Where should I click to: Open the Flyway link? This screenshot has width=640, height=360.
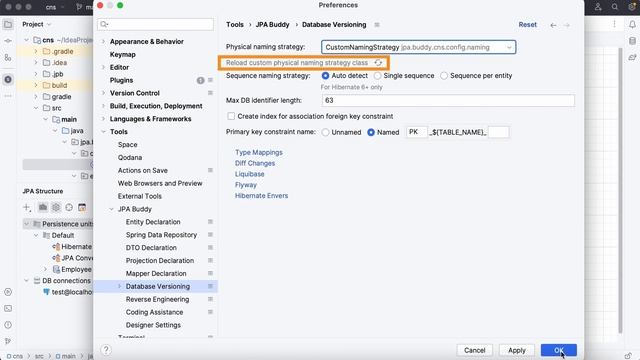click(x=246, y=185)
